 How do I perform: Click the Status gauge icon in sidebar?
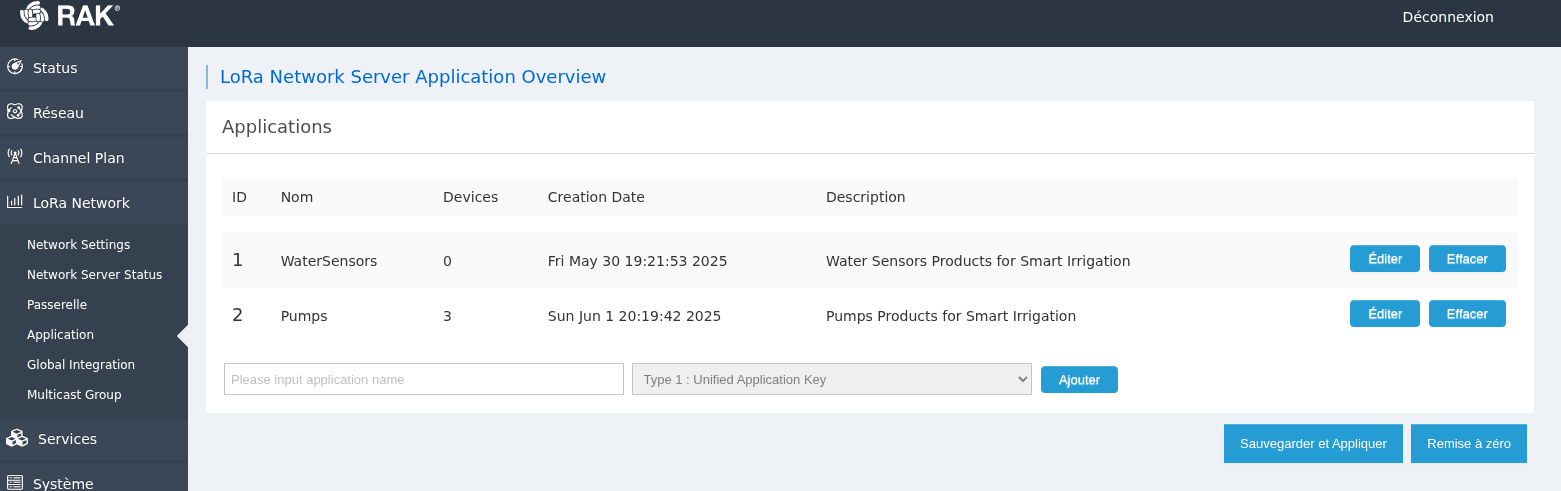(x=15, y=67)
